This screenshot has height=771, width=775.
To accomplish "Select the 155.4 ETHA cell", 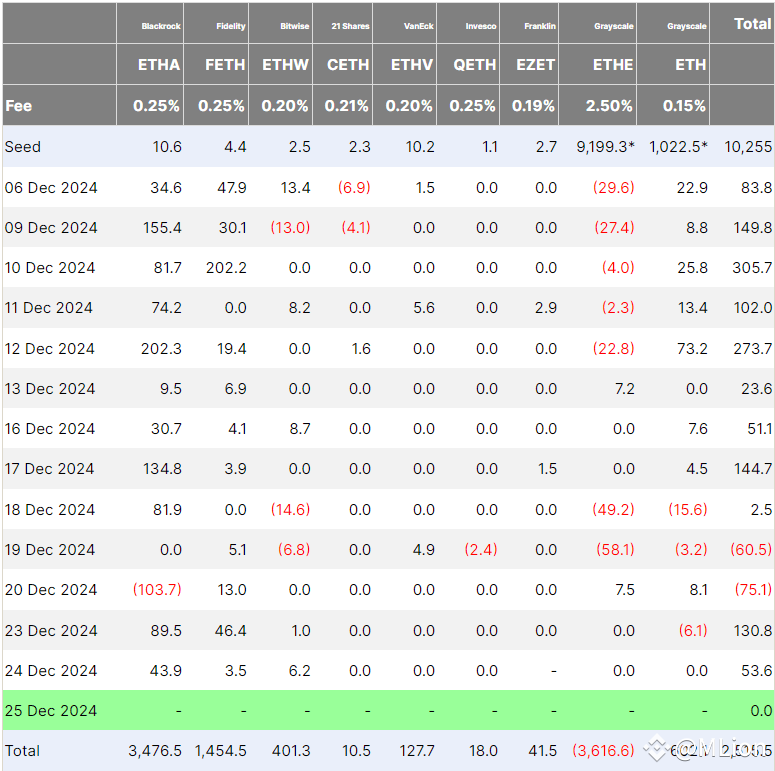I will pyautogui.click(x=162, y=228).
